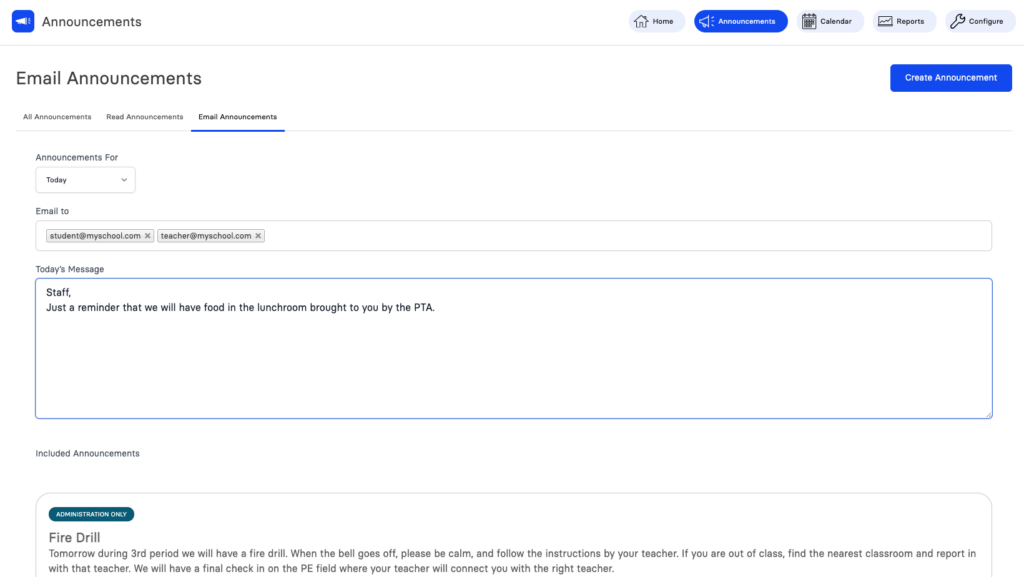Select the Email Announcements tab
This screenshot has height=577, width=1024.
[237, 116]
